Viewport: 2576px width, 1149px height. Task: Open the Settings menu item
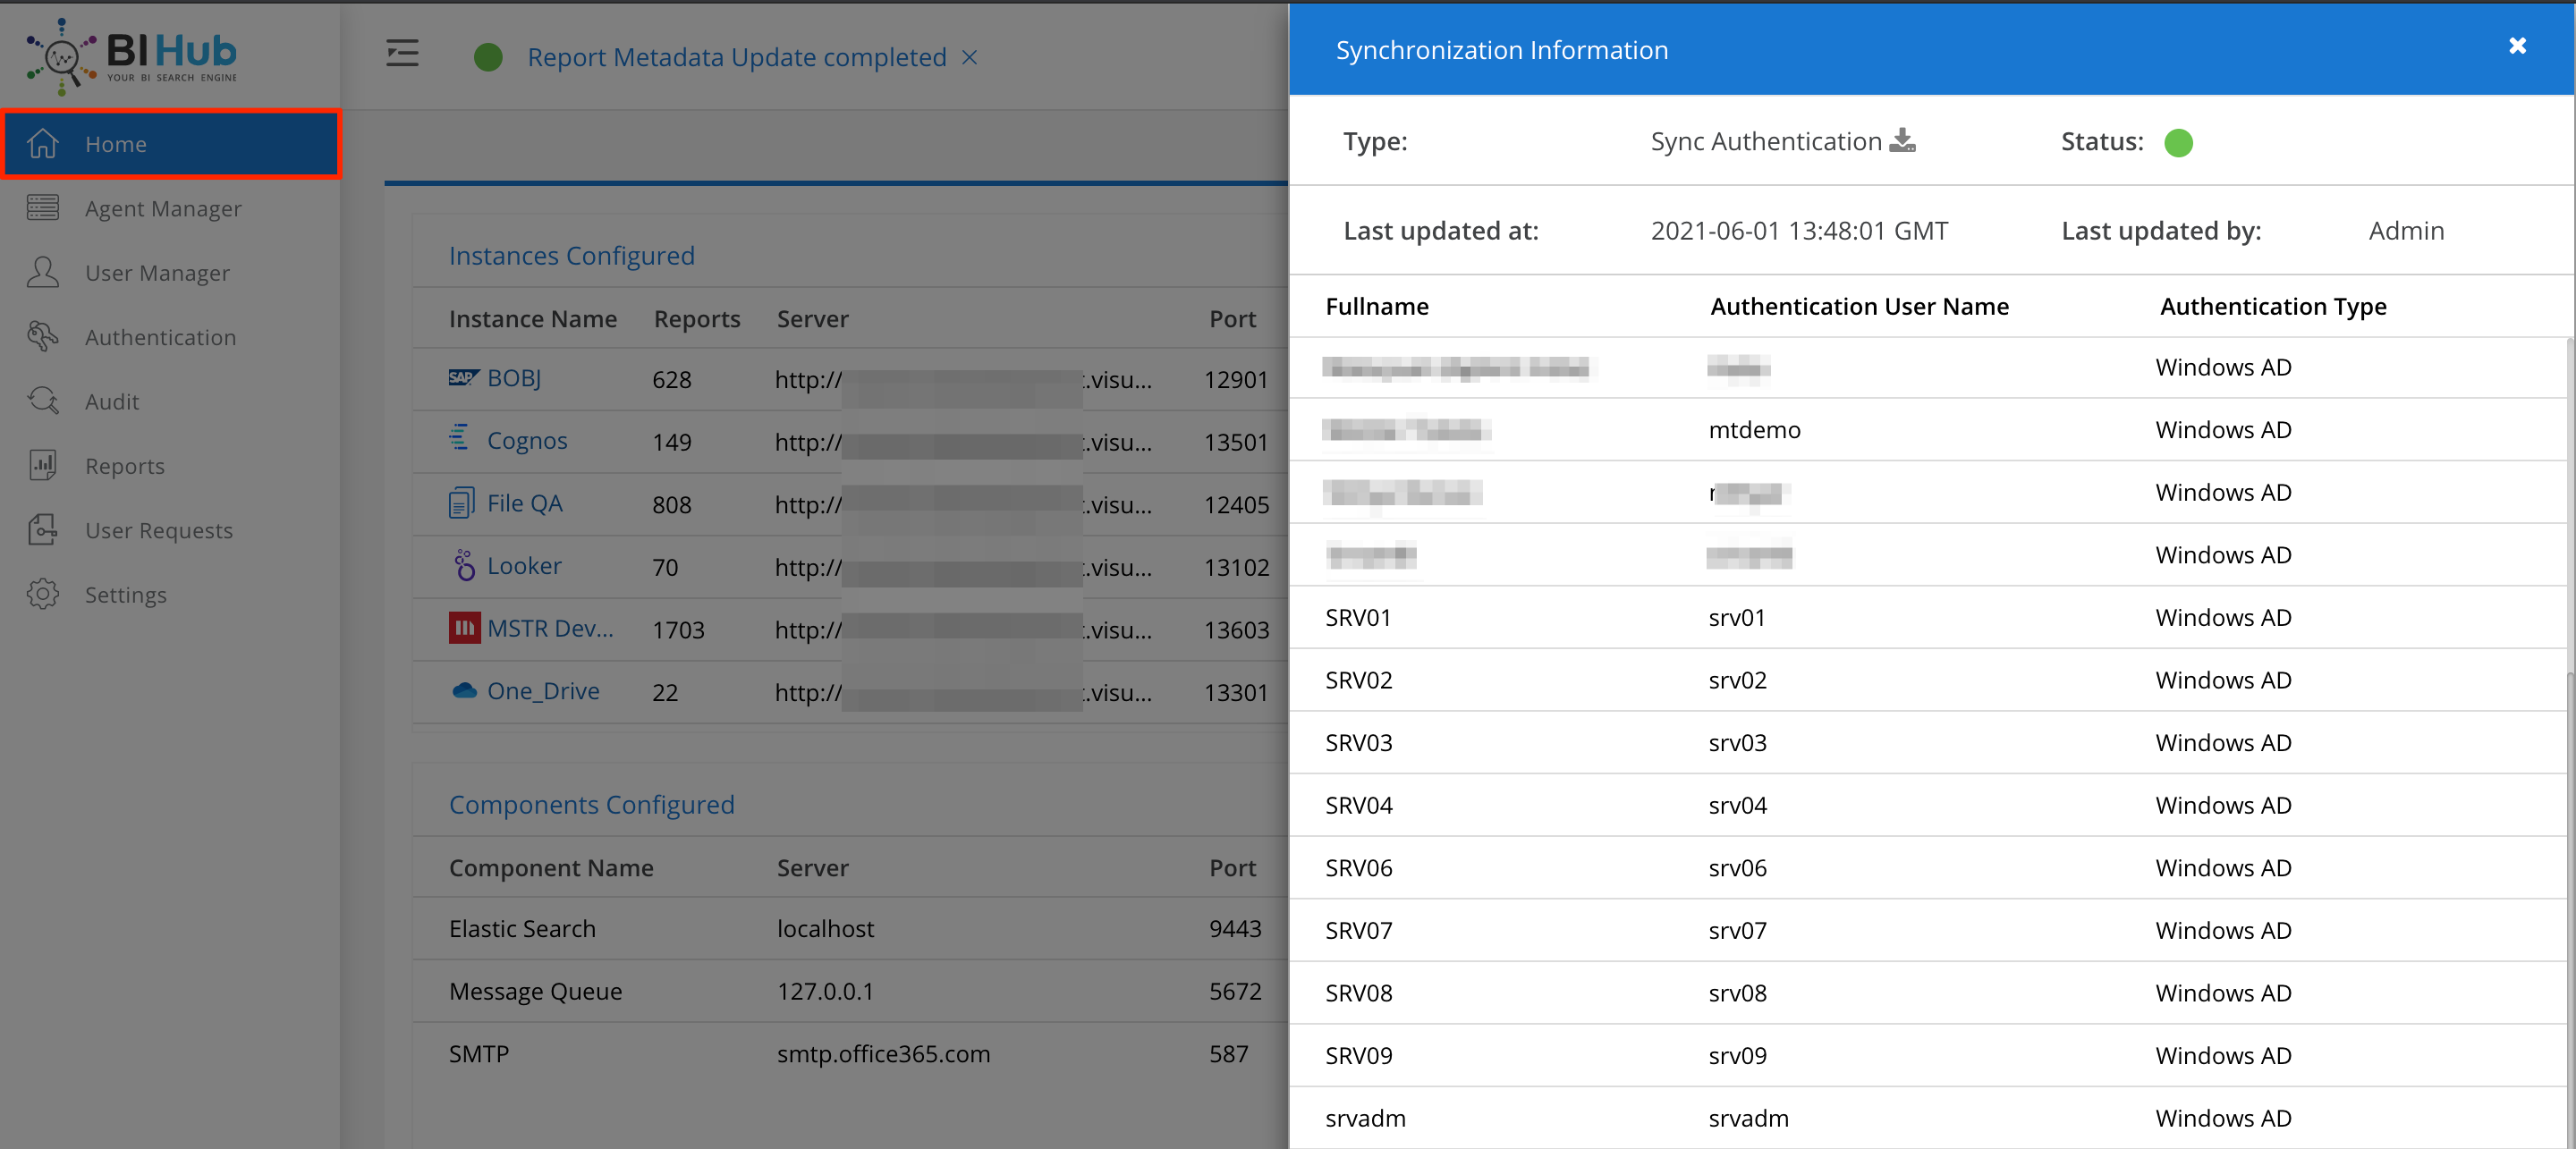[x=125, y=594]
